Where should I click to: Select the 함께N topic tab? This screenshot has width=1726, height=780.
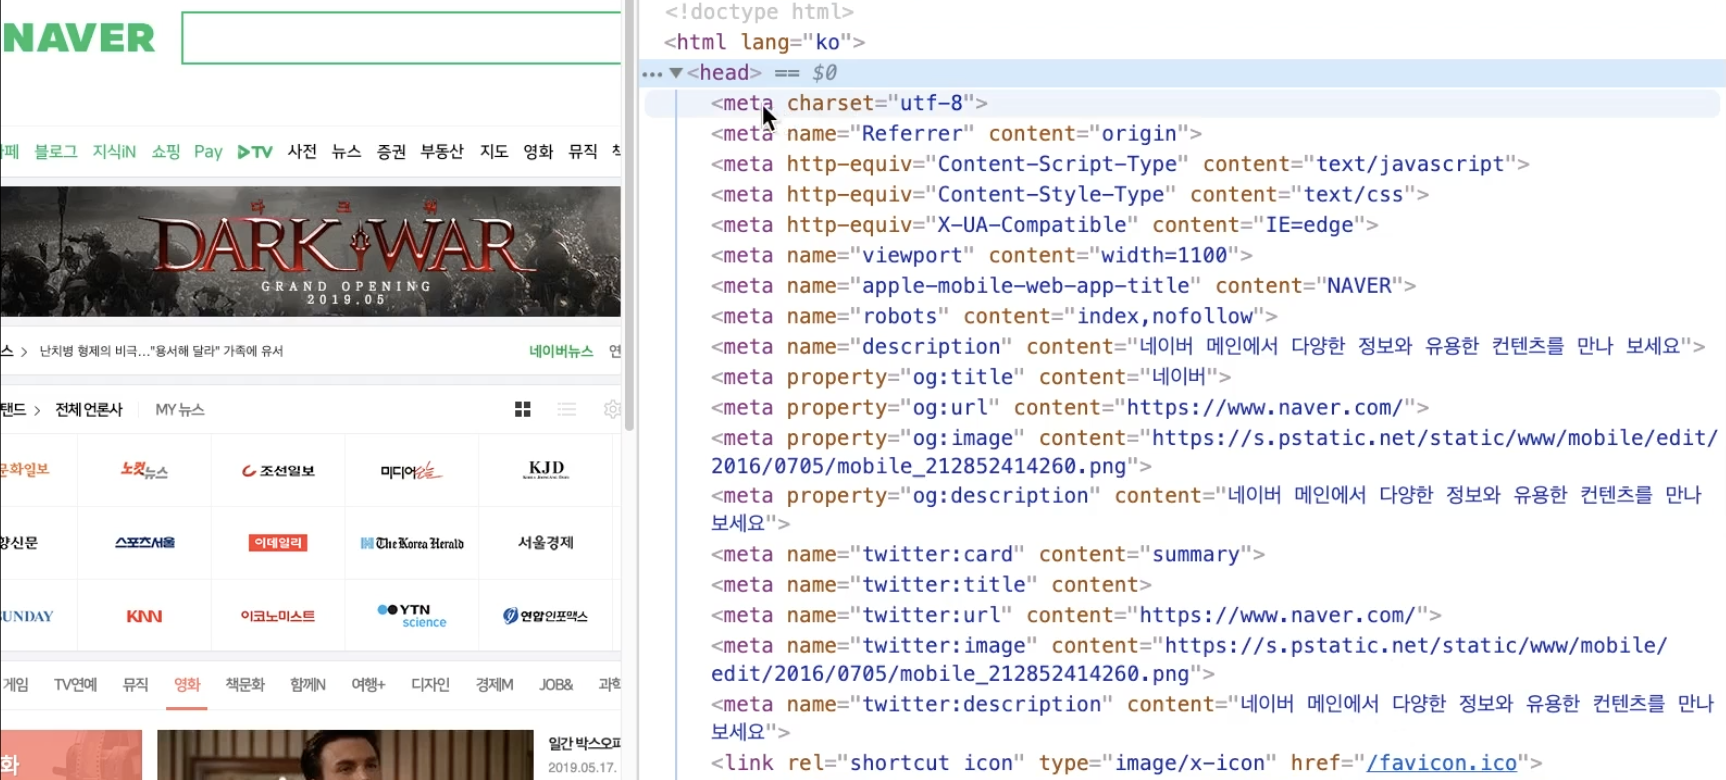[x=308, y=685]
